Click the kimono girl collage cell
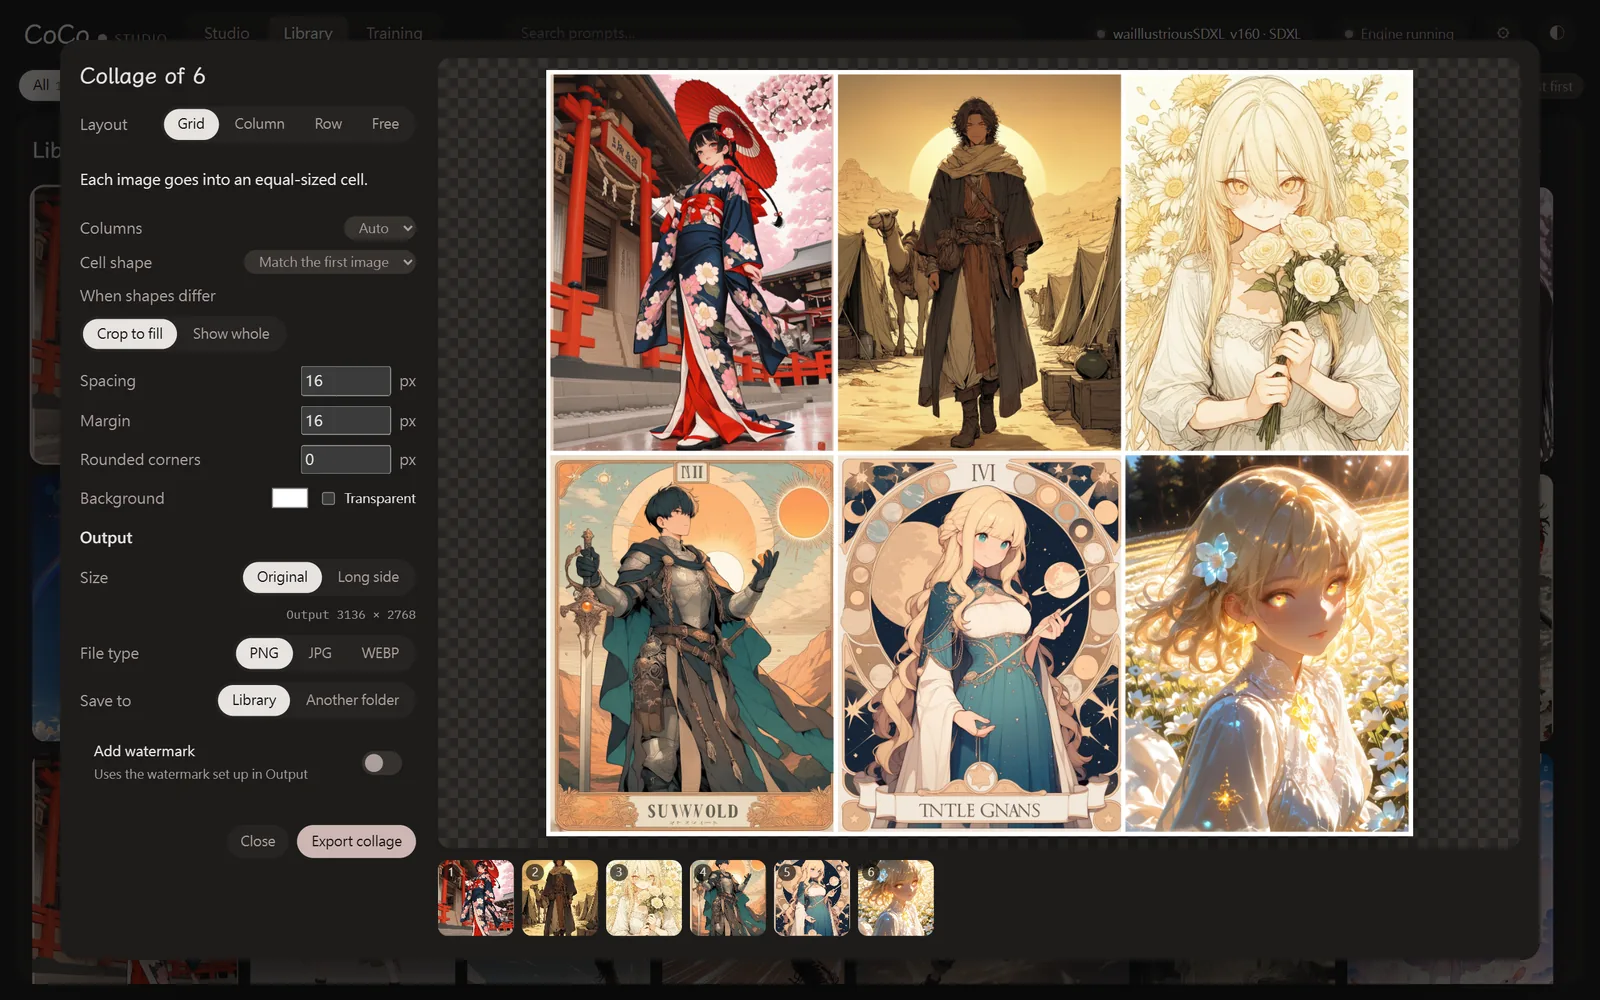The image size is (1600, 1000). pyautogui.click(x=692, y=262)
